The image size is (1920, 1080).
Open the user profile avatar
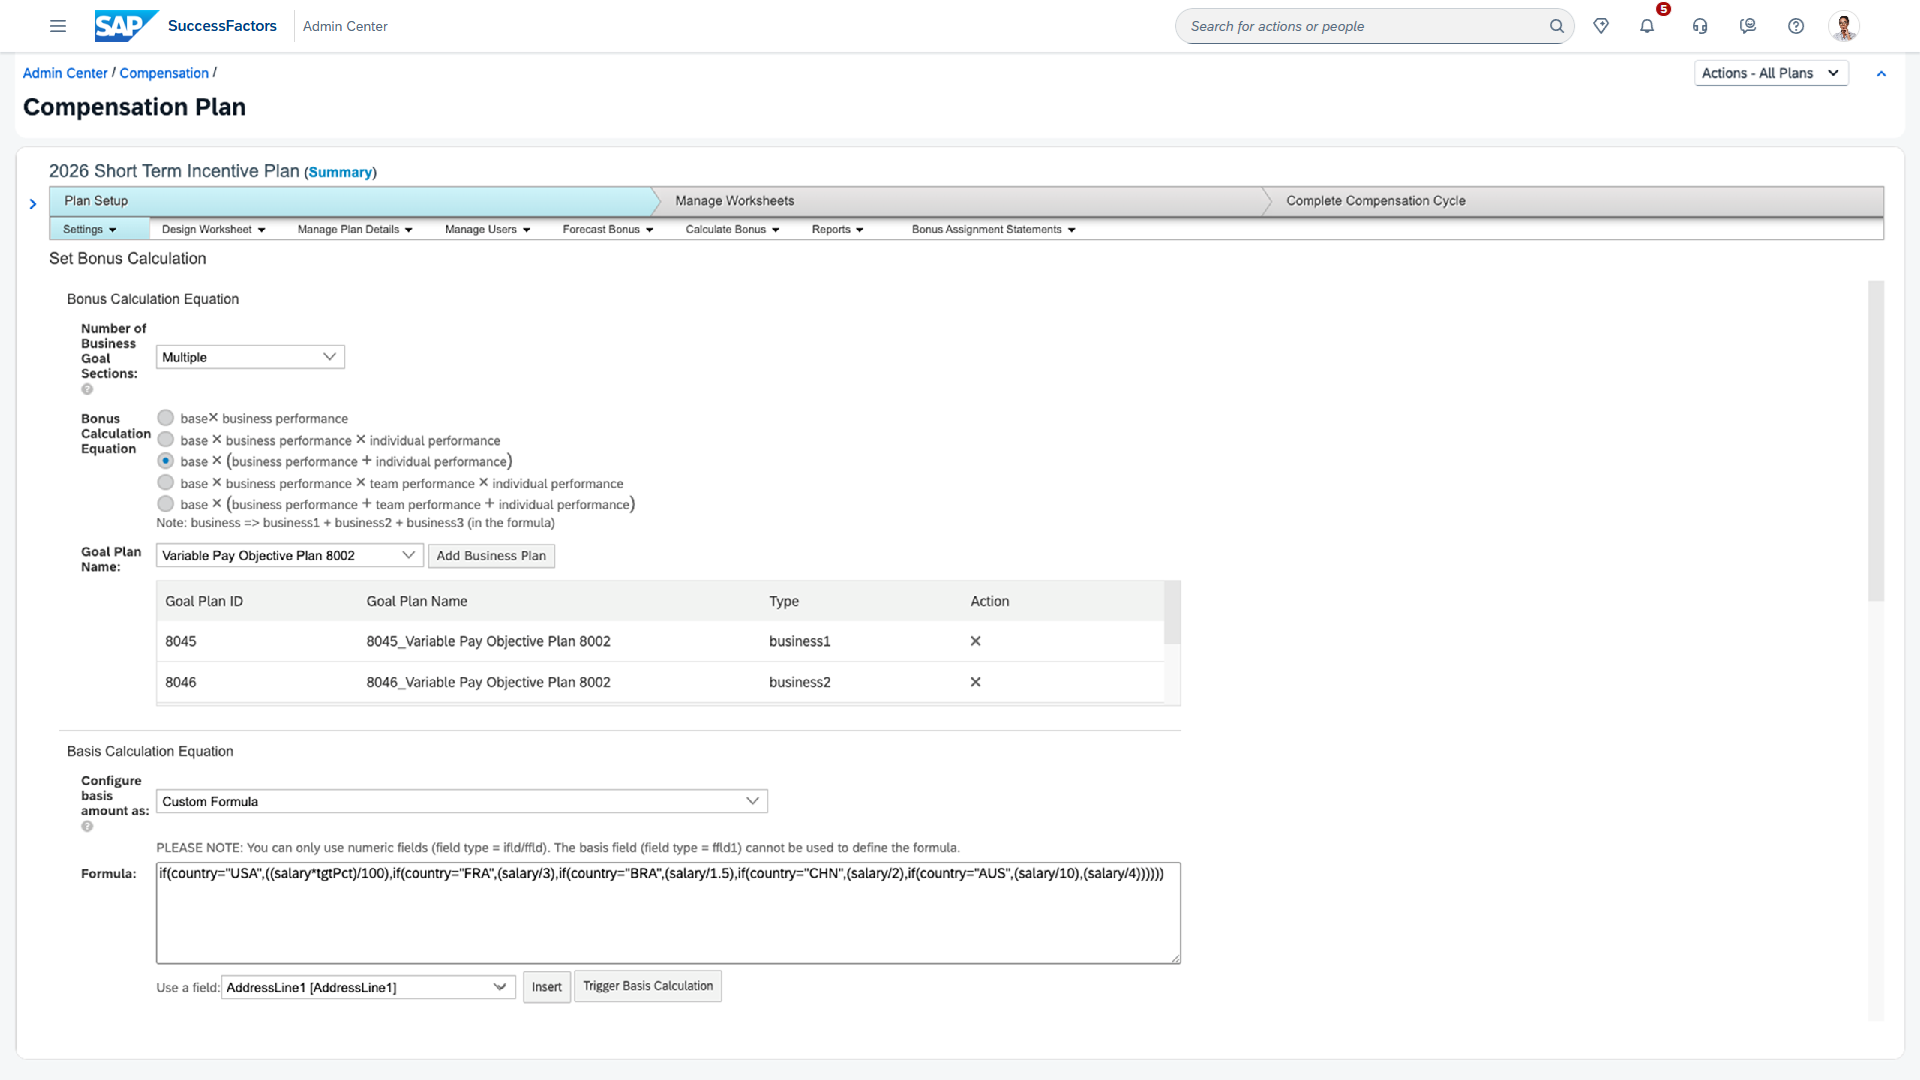coord(1844,26)
